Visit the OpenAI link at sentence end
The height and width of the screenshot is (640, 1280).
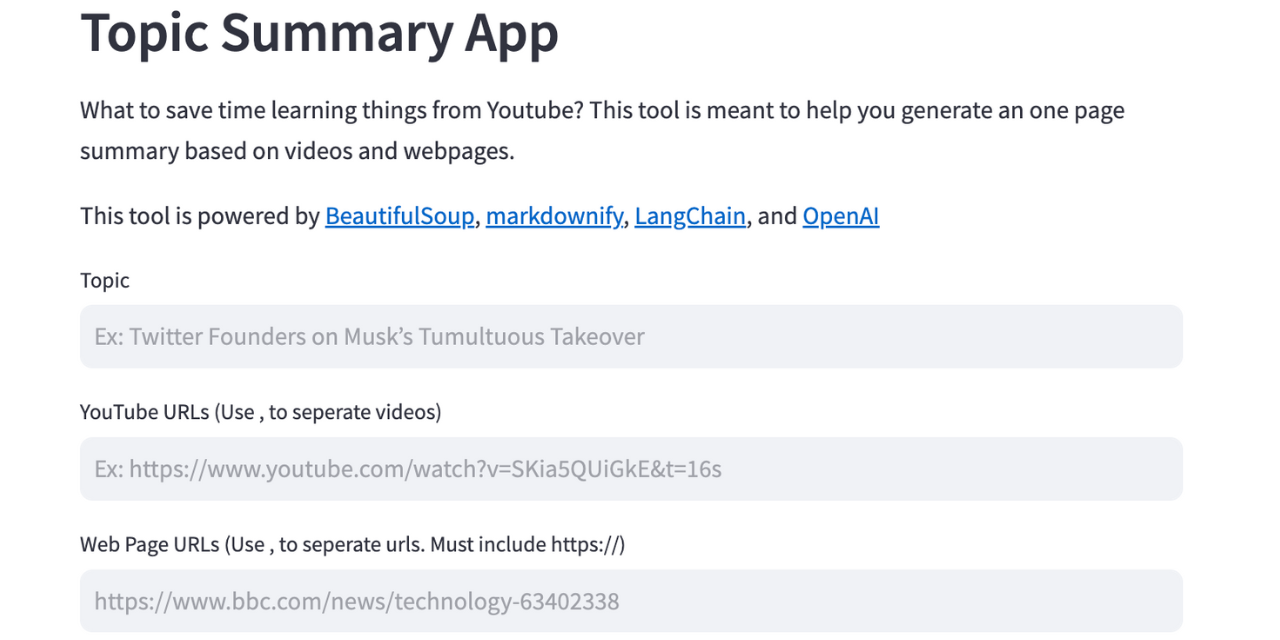(x=840, y=216)
